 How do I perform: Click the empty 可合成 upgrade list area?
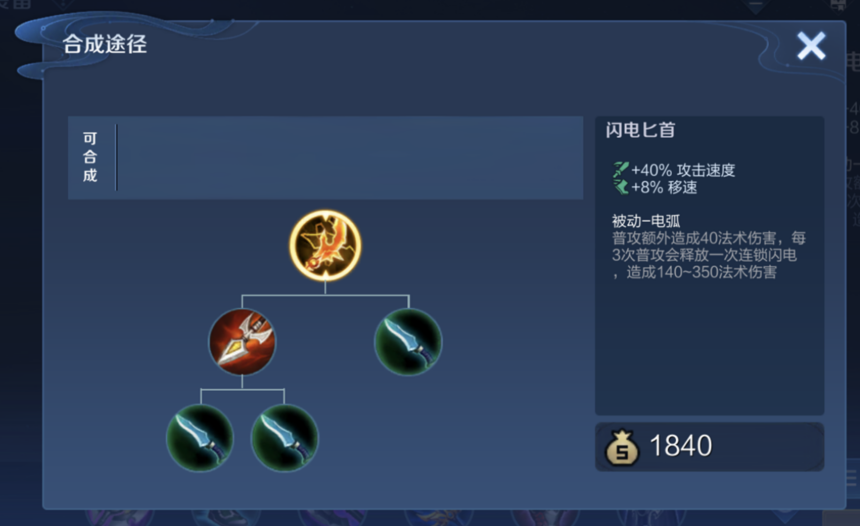[349, 157]
